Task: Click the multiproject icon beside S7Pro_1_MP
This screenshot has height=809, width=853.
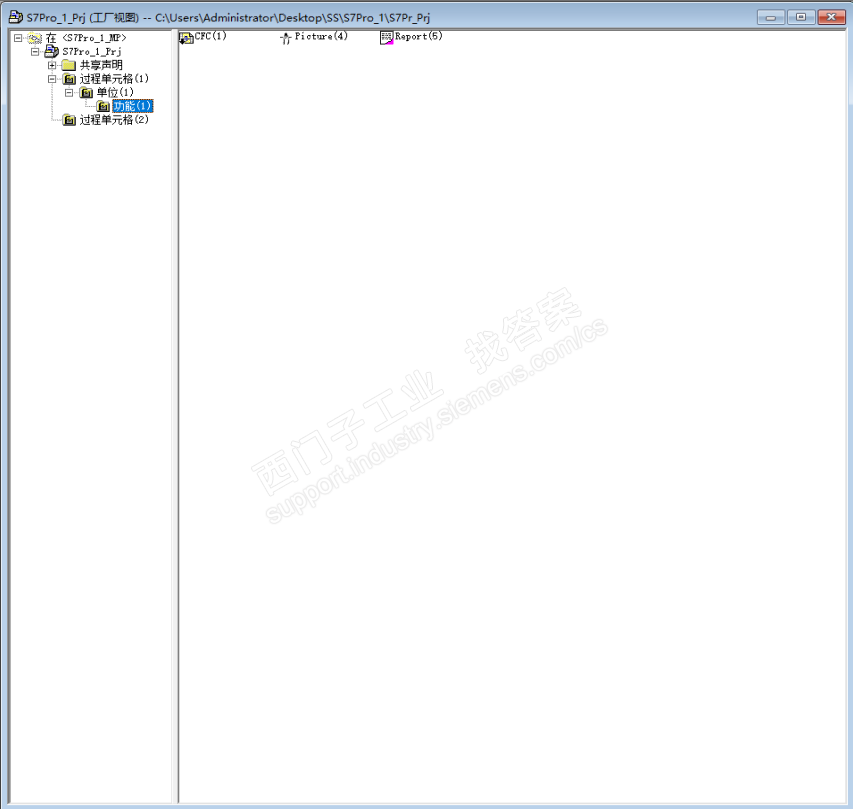Action: [x=35, y=38]
